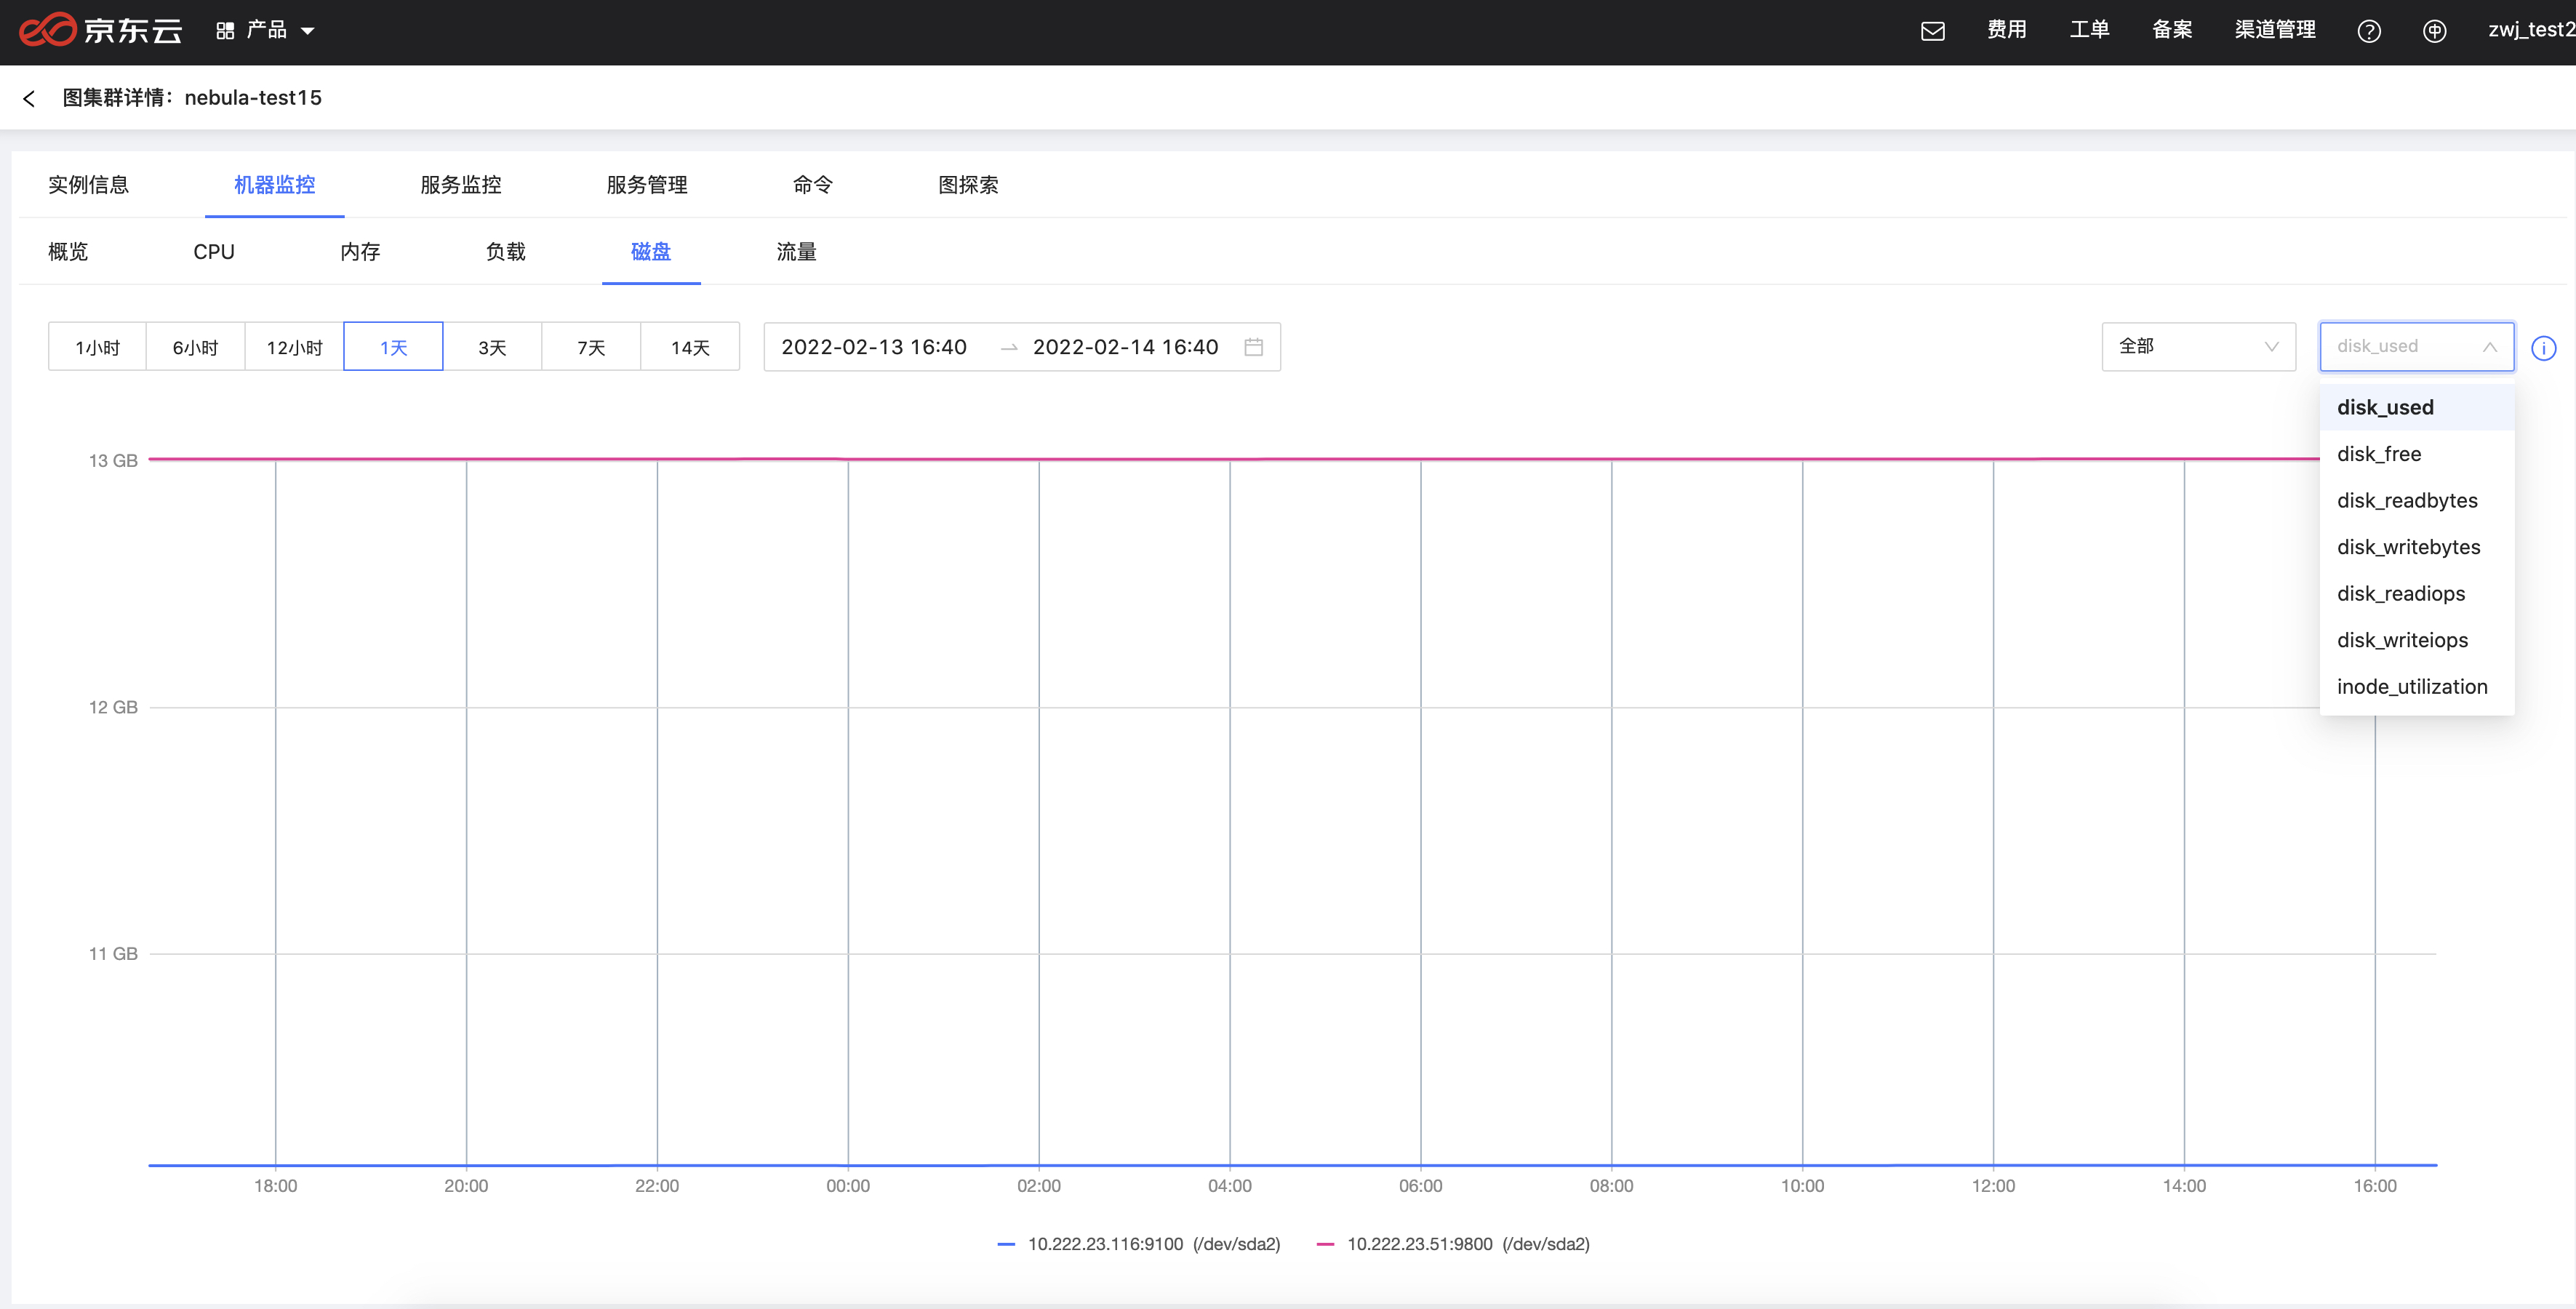Toggle legend series 10.222.23.51:9800 (/dev/sda2)
Image resolution: width=2576 pixels, height=1309 pixels.
[x=1453, y=1244]
